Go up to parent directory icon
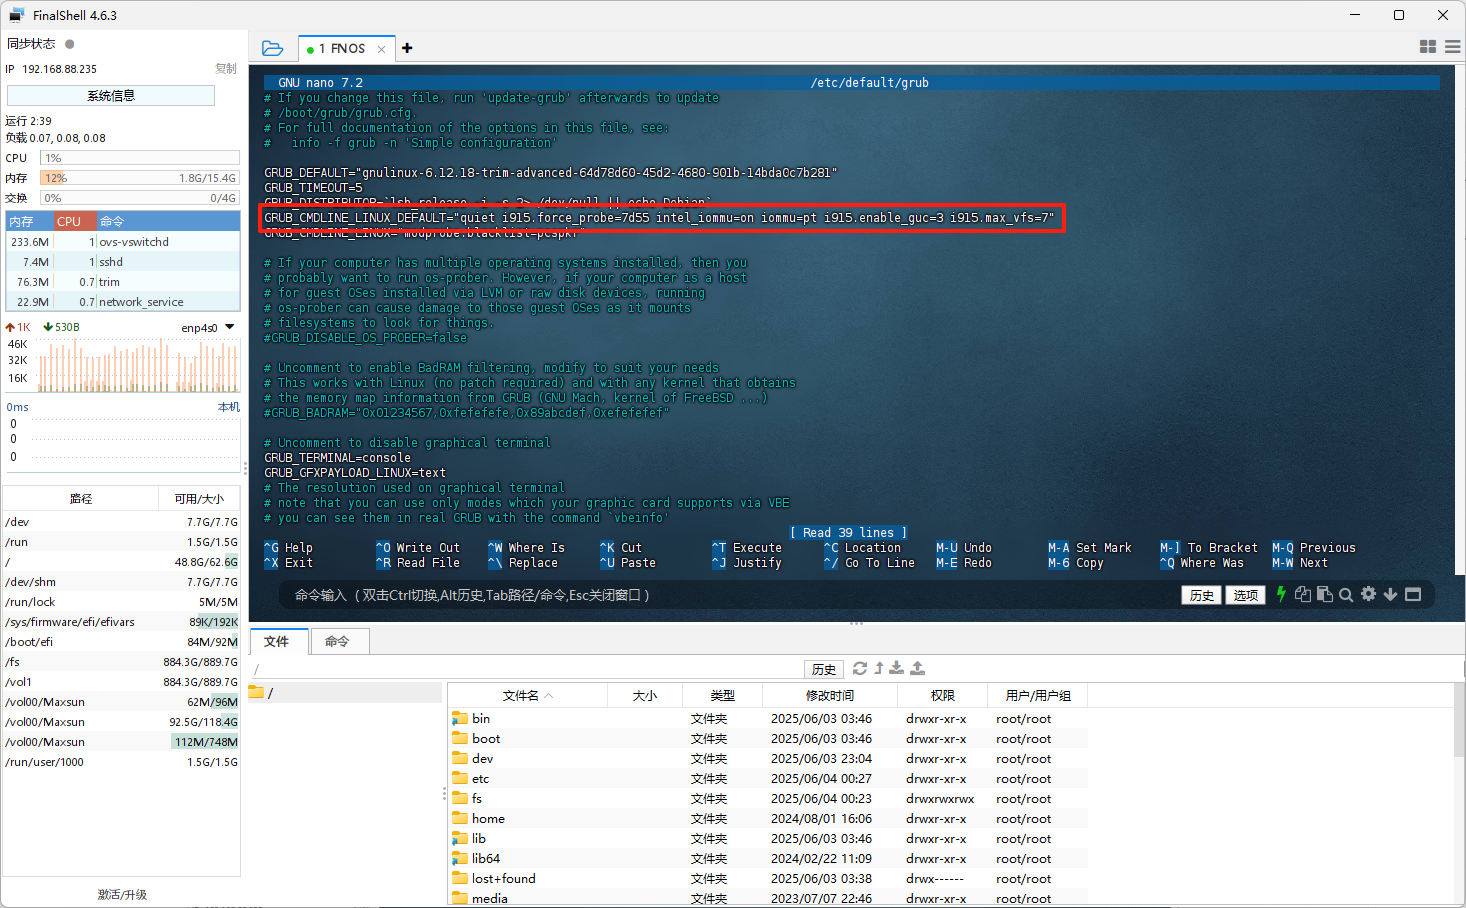Image resolution: width=1466 pixels, height=908 pixels. point(879,668)
